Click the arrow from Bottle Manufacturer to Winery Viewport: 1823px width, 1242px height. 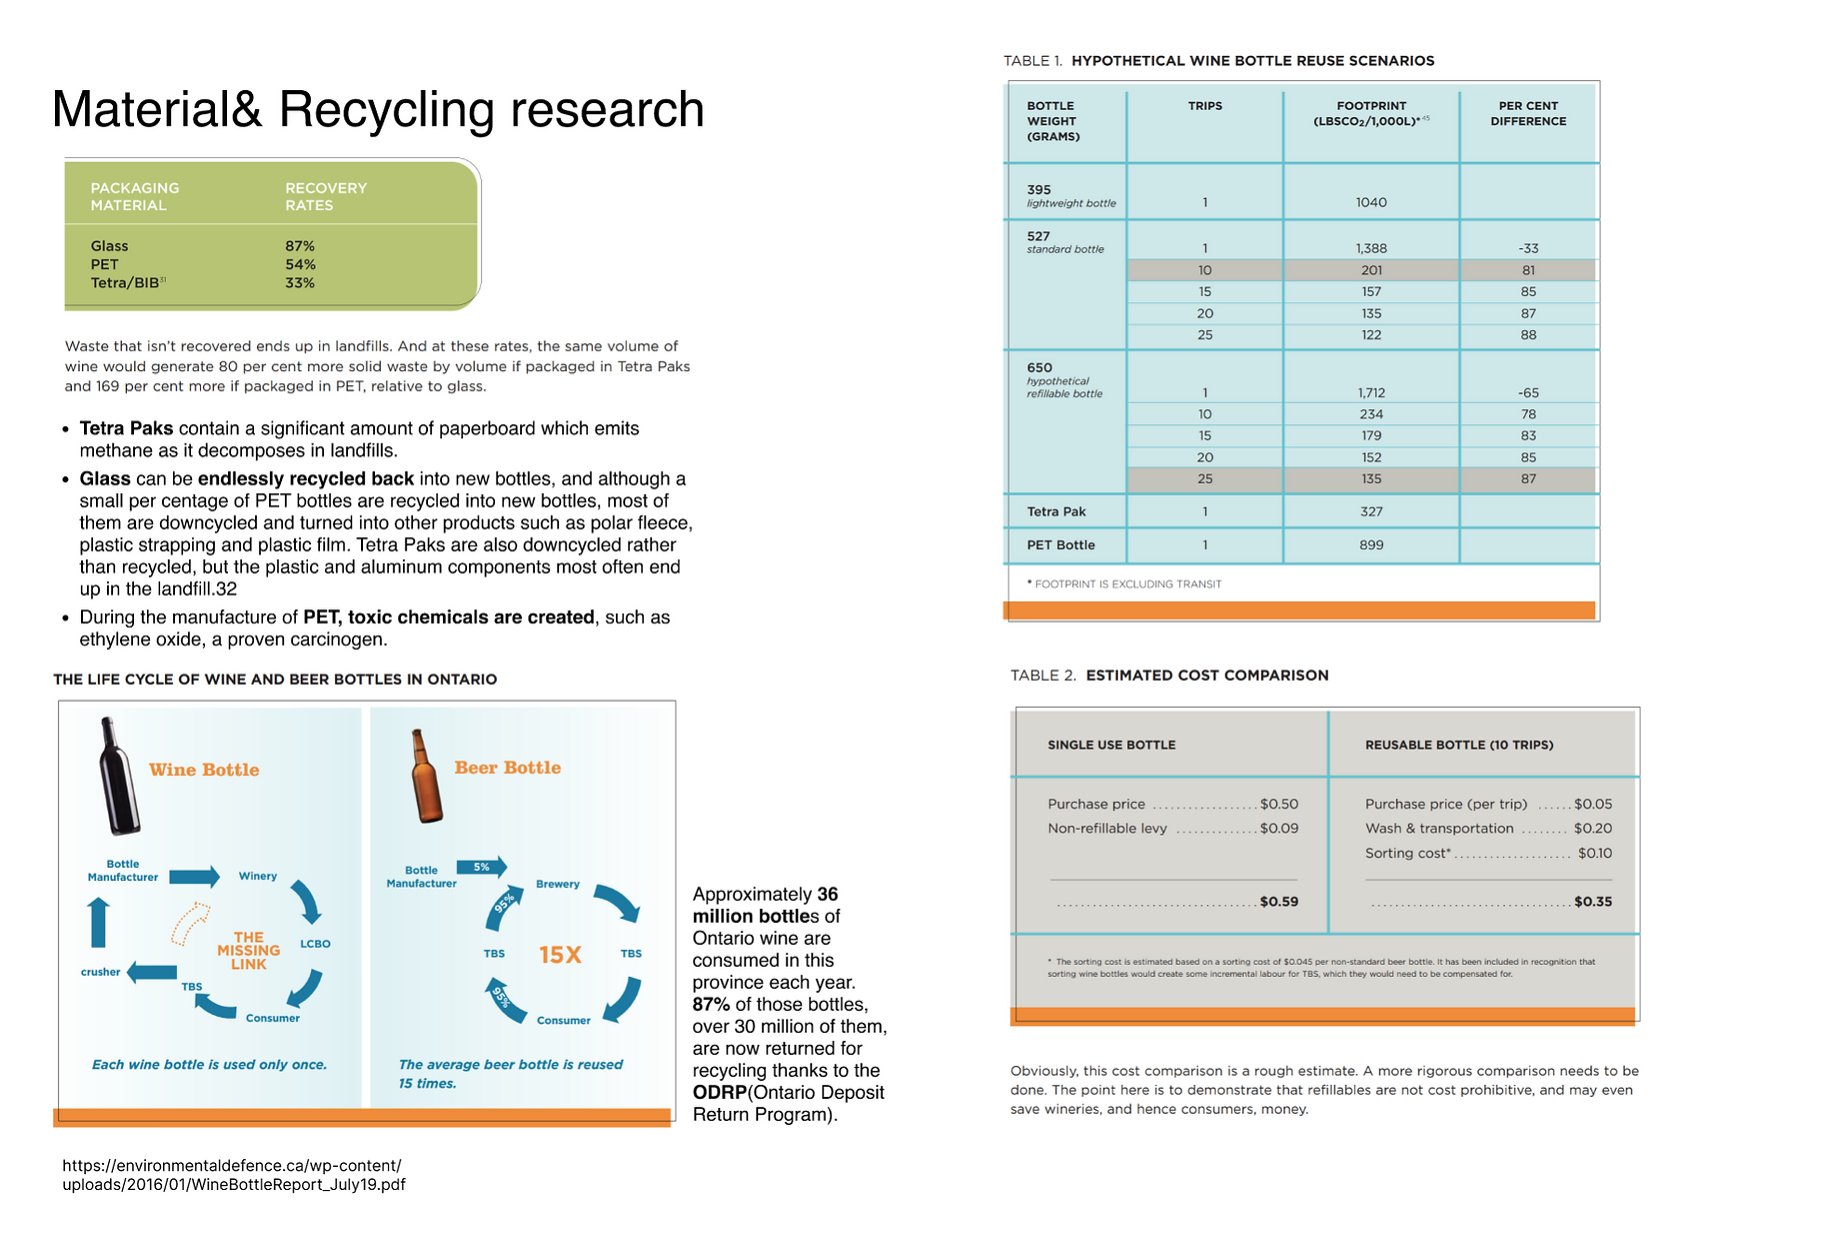[195, 877]
